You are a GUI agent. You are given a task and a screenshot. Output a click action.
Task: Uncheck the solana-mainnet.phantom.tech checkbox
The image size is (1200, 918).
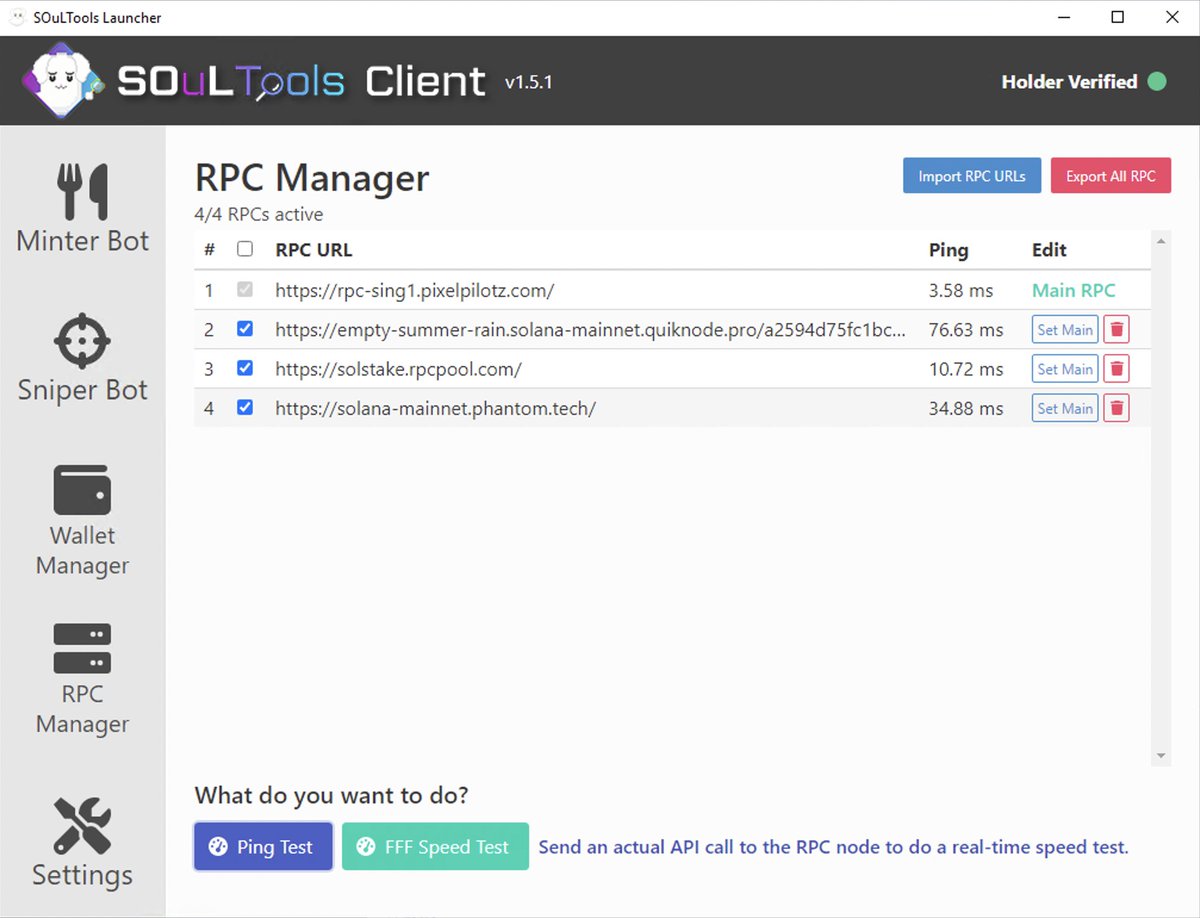click(245, 408)
